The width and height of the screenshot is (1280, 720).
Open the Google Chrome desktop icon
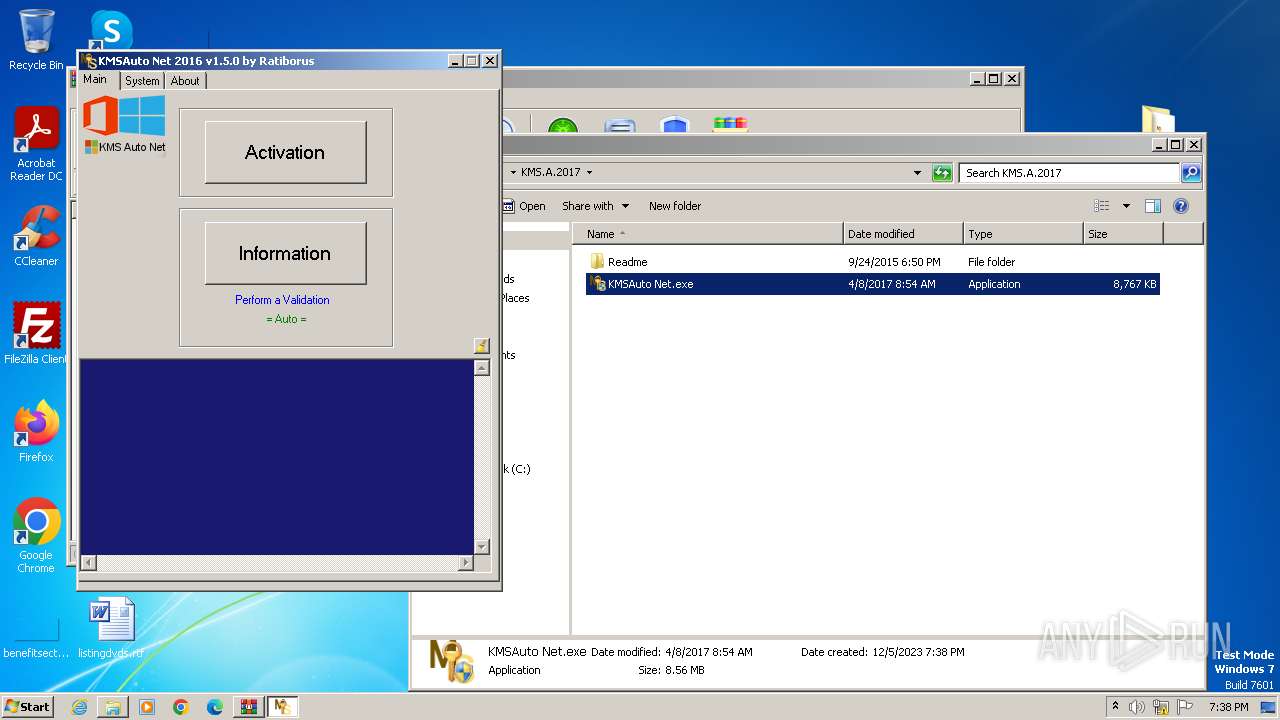tap(36, 535)
